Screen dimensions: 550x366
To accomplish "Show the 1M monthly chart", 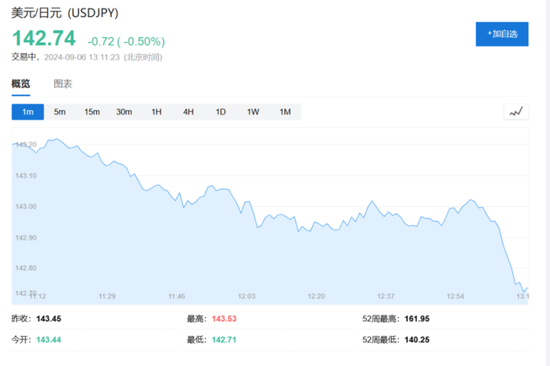I will [x=285, y=112].
